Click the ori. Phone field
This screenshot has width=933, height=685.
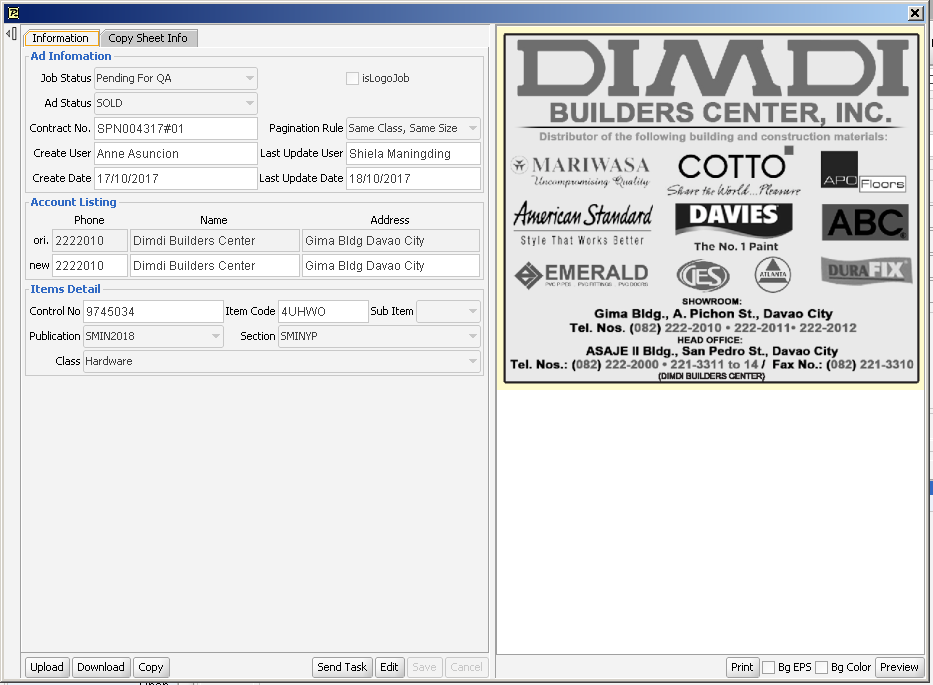tap(90, 240)
